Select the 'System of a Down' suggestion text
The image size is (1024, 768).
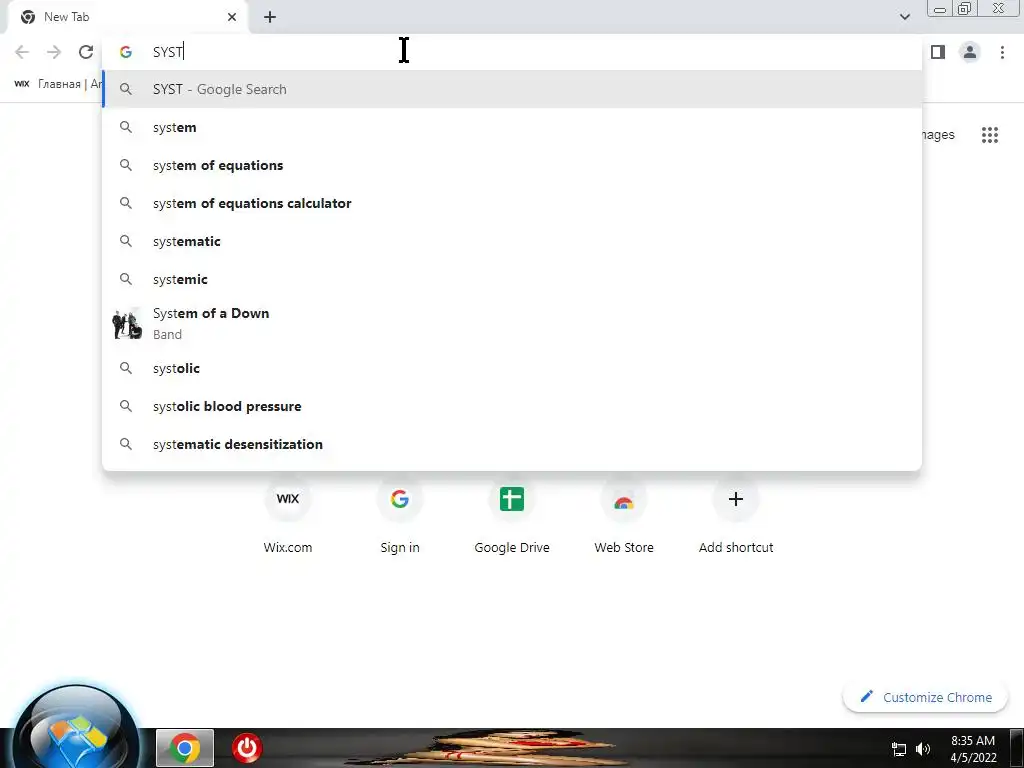[x=211, y=313]
